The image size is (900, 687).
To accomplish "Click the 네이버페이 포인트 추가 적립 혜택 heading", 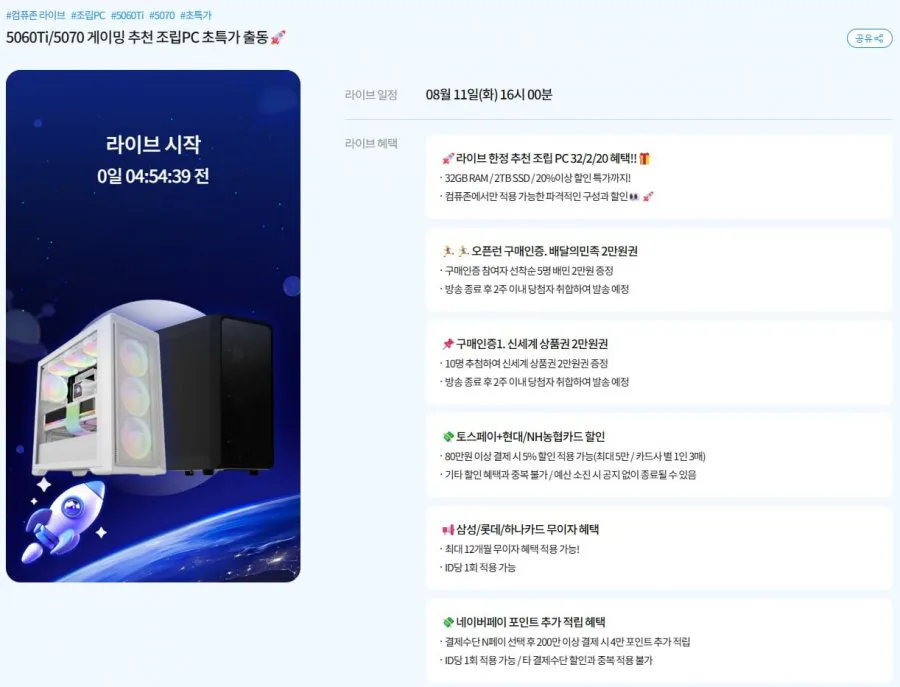I will [x=531, y=623].
